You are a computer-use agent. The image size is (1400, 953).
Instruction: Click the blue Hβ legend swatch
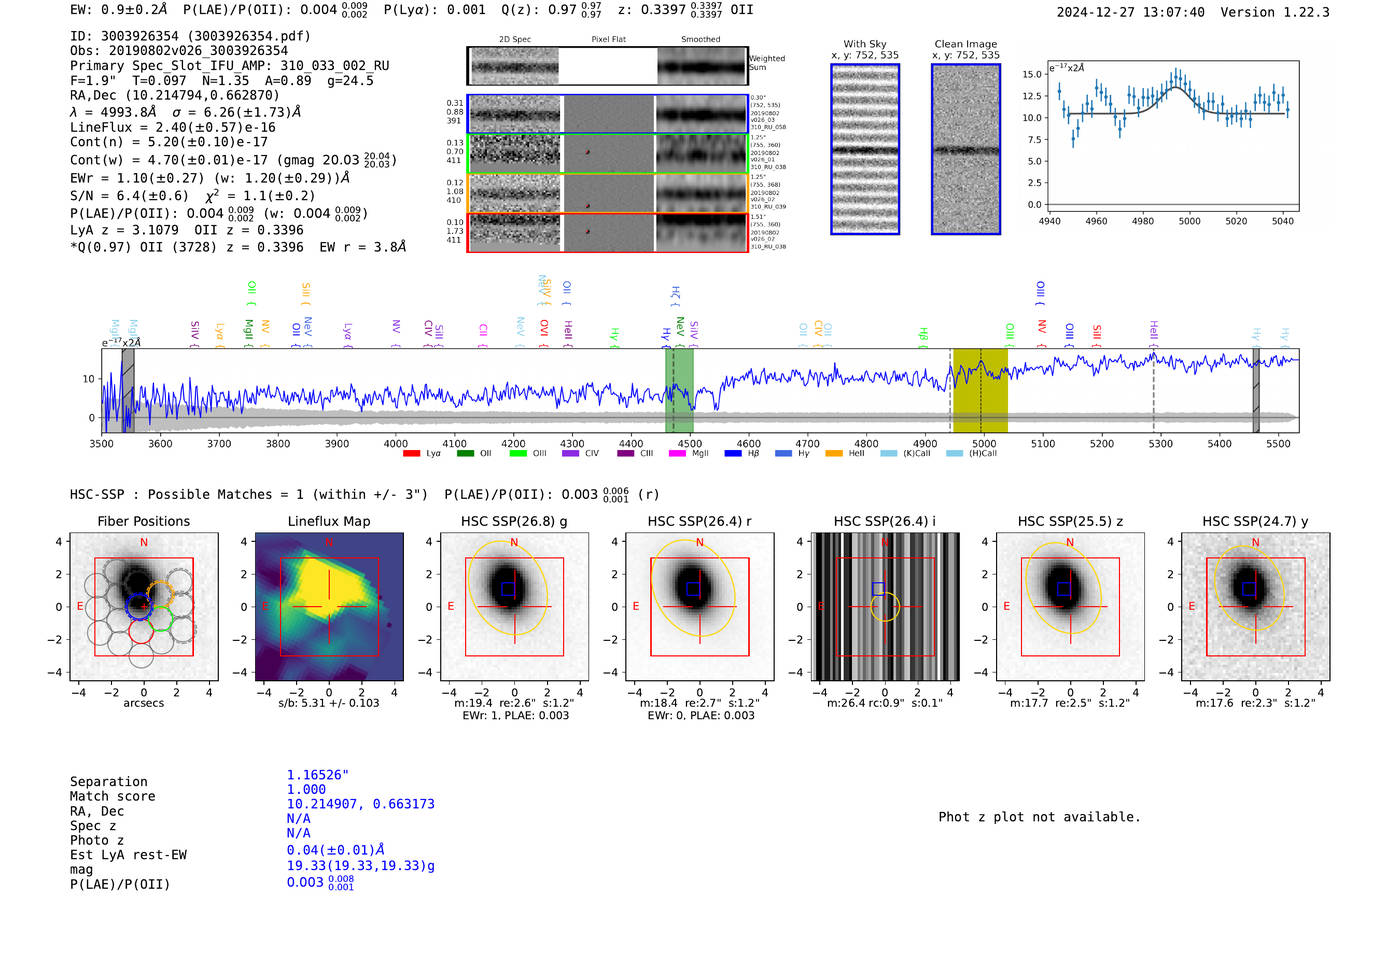[x=733, y=454]
